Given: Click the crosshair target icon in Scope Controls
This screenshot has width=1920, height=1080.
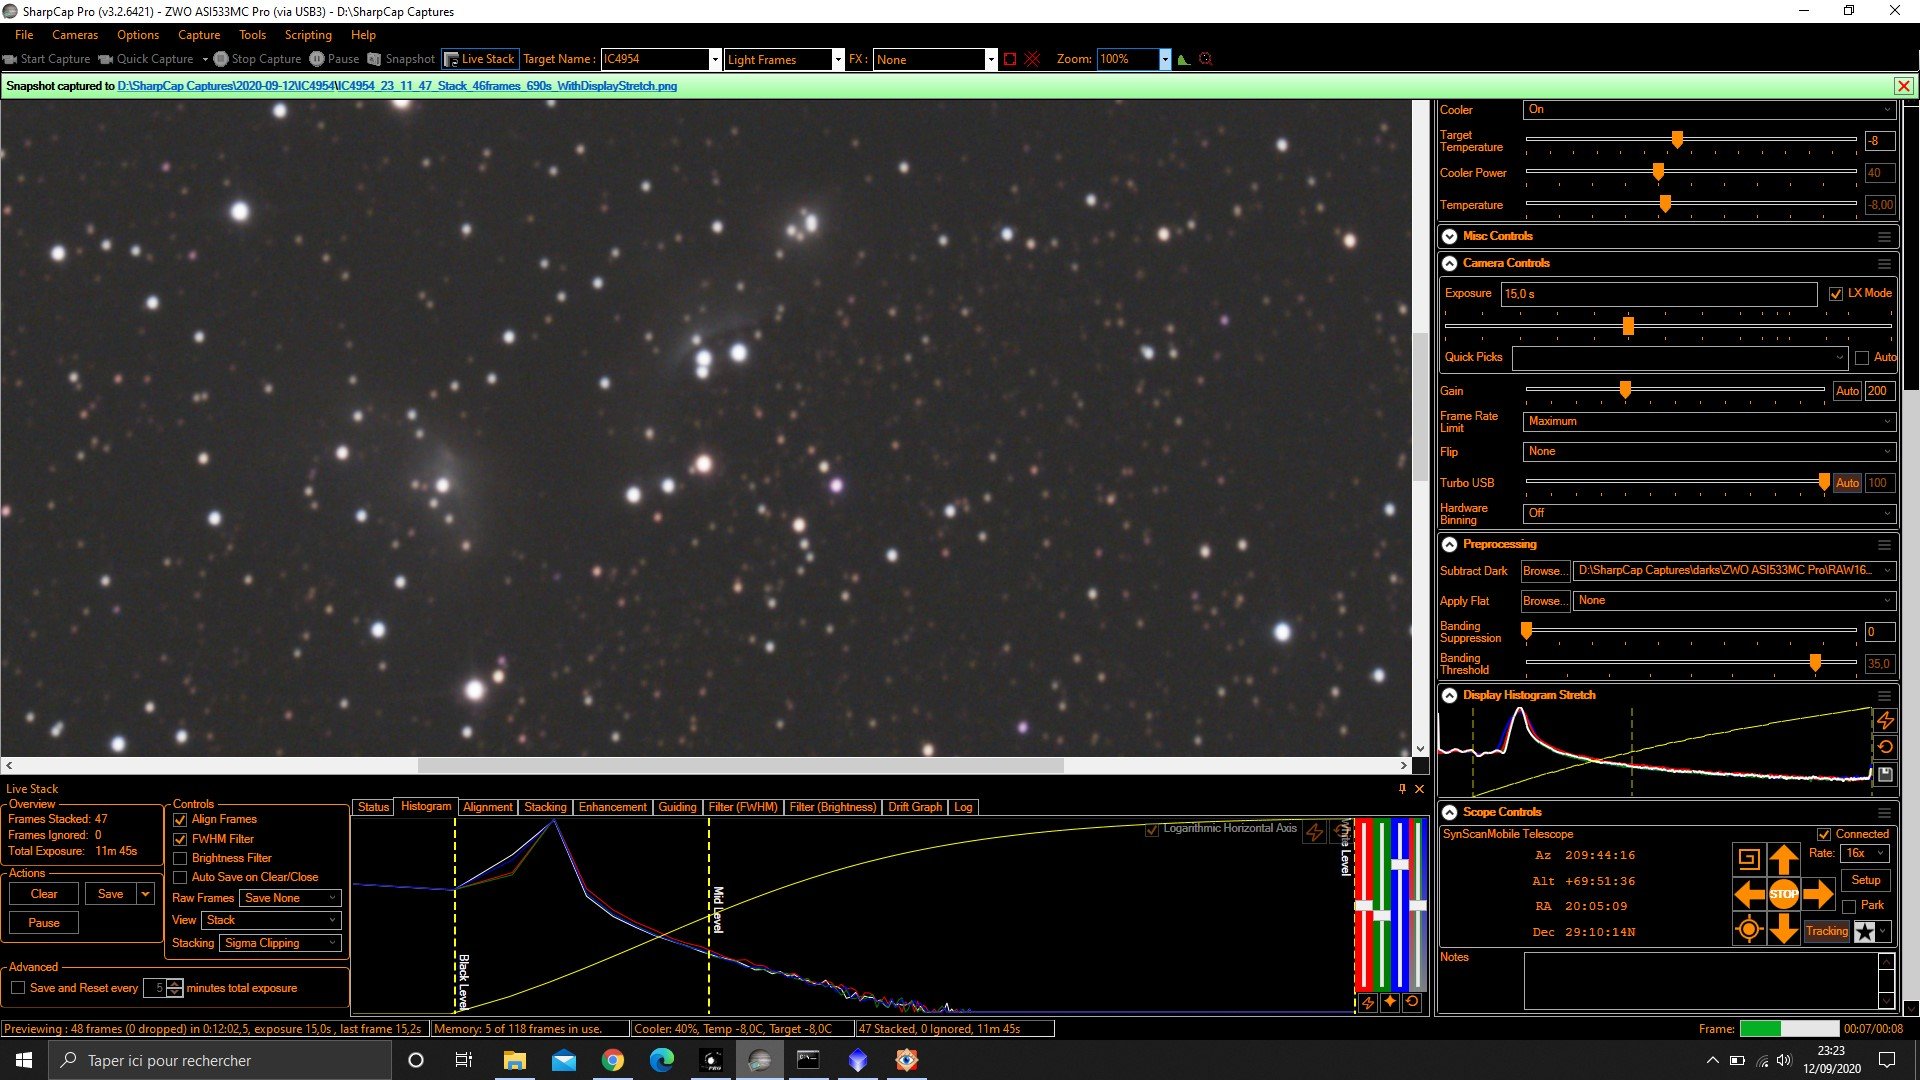Looking at the screenshot, I should pyautogui.click(x=1749, y=930).
